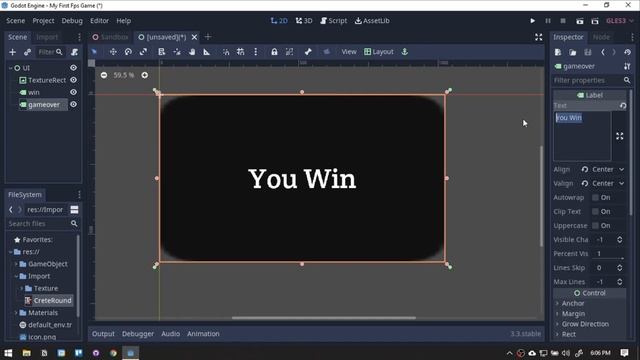Stop the running scene
The height and width of the screenshot is (360, 640).
tap(563, 21)
